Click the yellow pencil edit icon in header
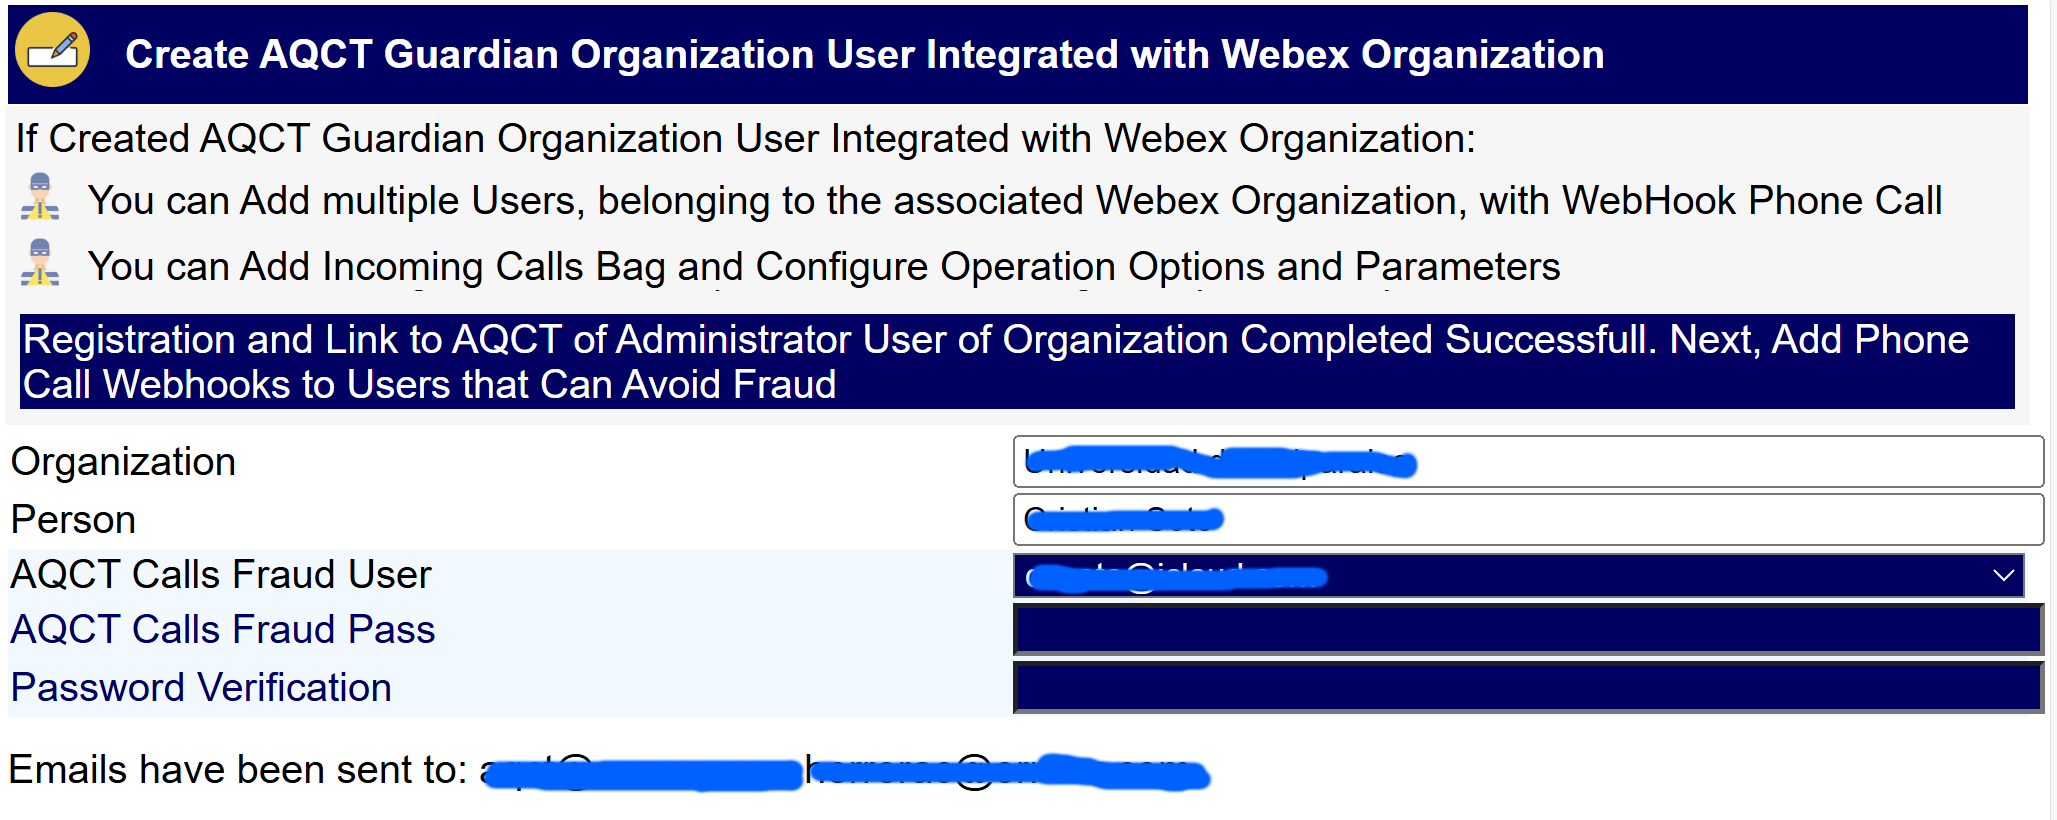 52,50
